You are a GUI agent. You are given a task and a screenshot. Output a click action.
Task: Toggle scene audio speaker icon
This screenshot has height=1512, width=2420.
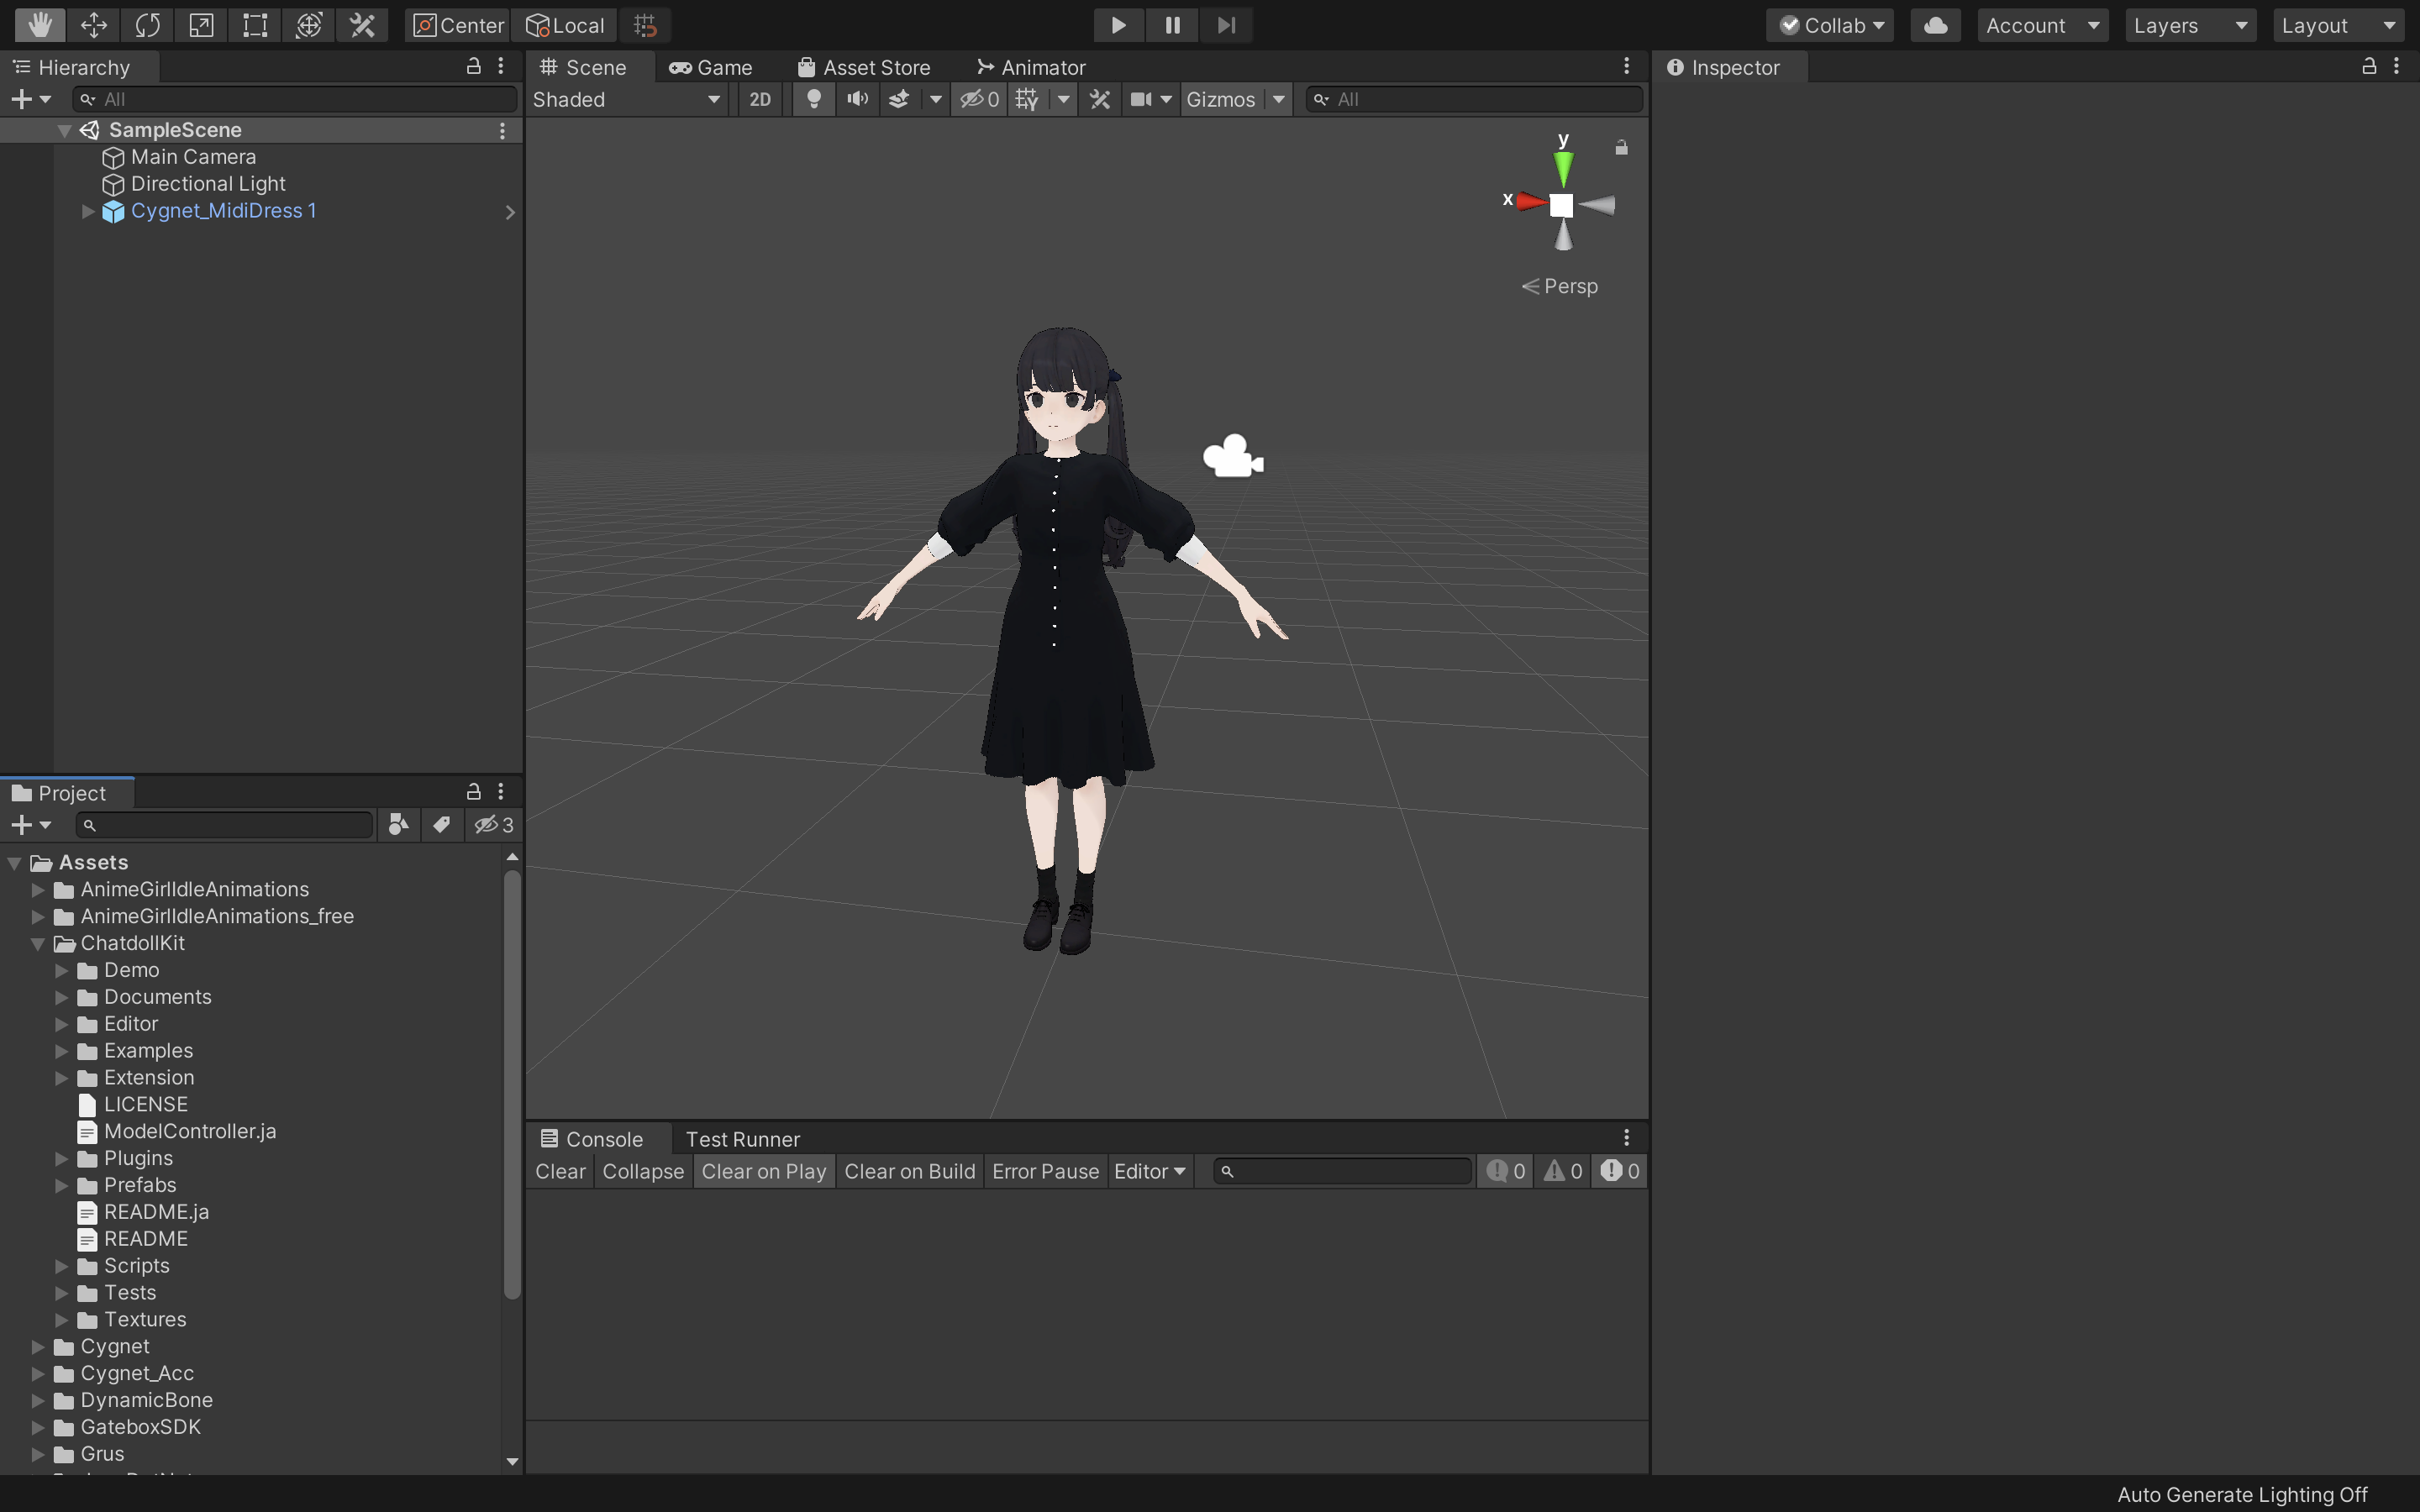(857, 99)
